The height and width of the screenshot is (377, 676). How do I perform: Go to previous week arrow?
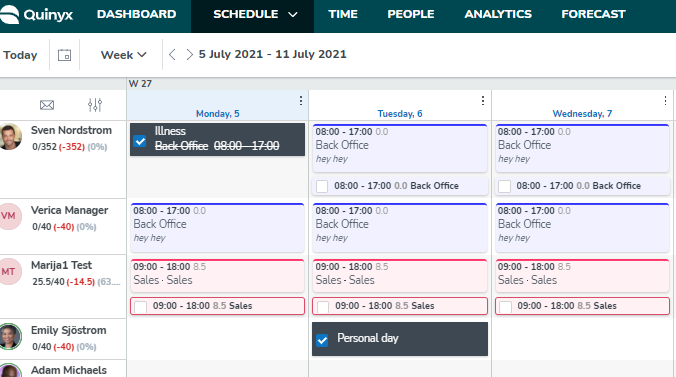(x=172, y=55)
